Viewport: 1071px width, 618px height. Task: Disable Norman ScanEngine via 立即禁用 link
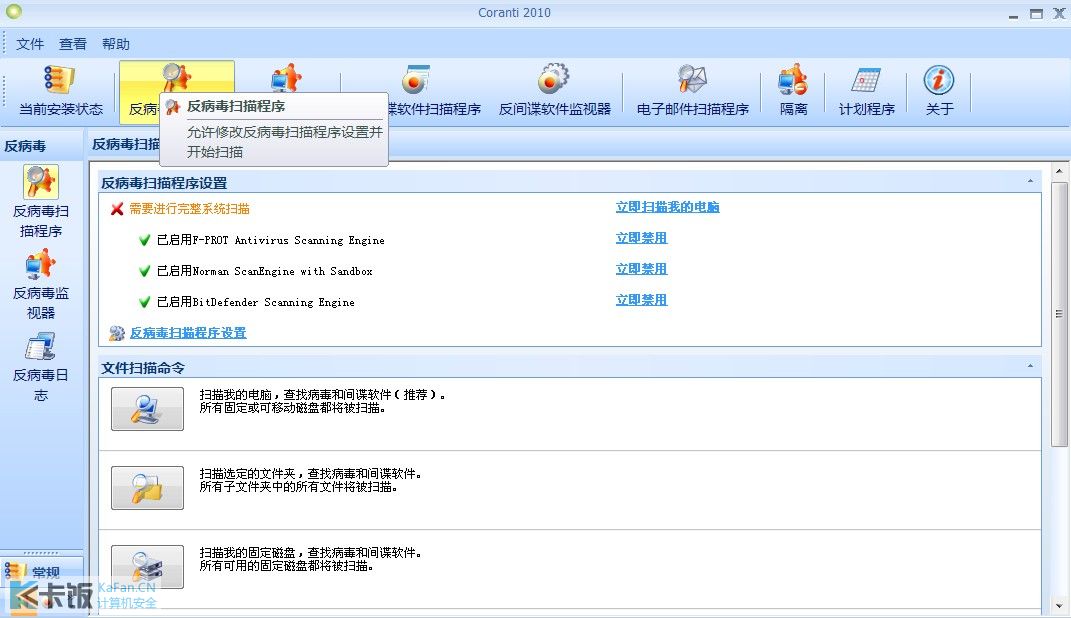pyautogui.click(x=641, y=268)
